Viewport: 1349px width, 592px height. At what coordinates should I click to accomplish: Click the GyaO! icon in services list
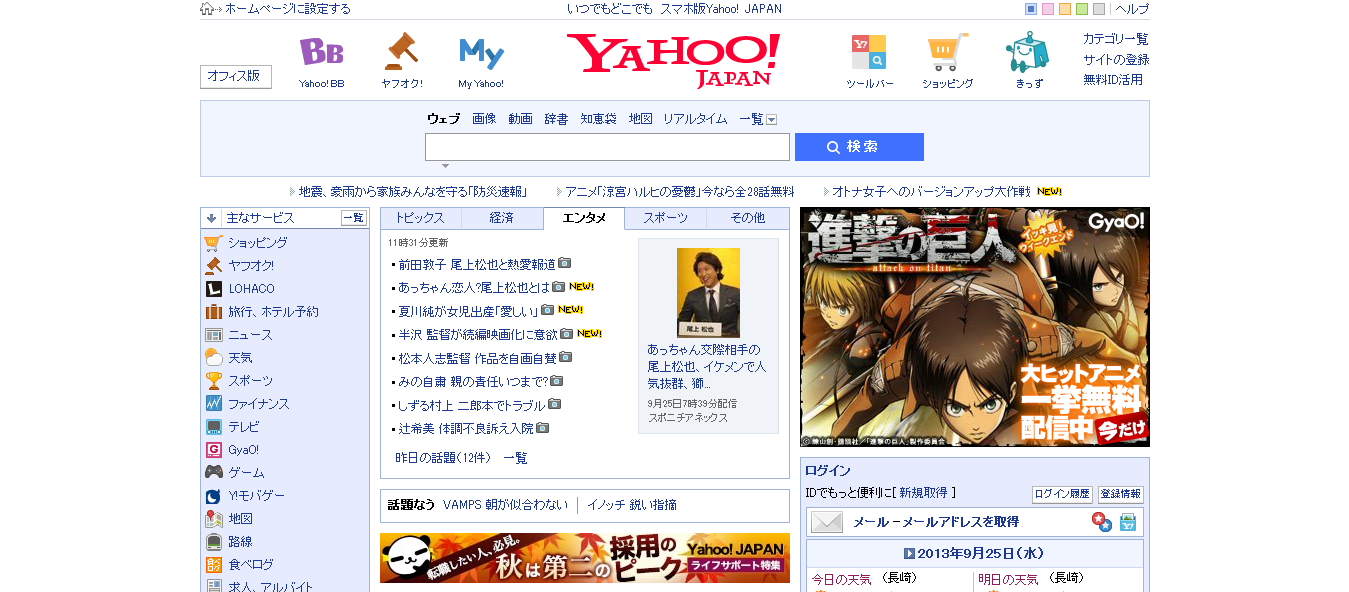(x=213, y=450)
